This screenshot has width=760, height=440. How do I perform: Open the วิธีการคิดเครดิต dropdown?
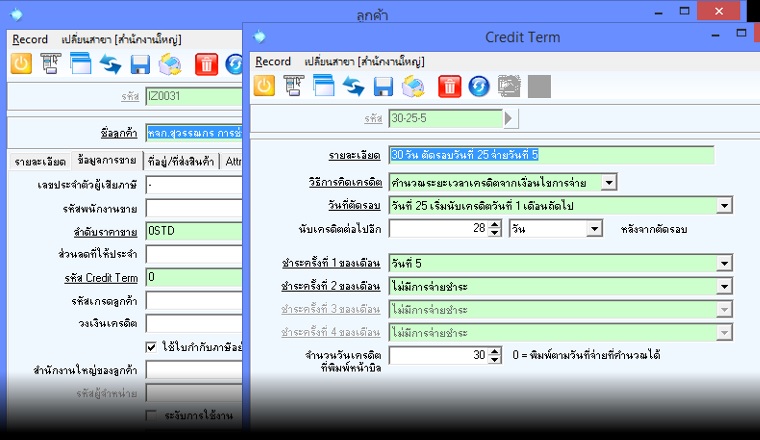[x=608, y=182]
